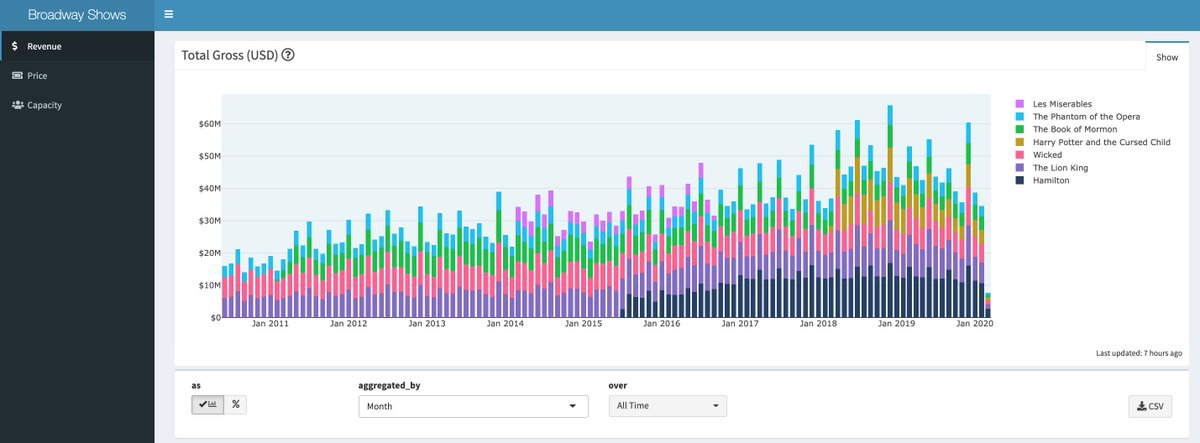This screenshot has height=443, width=1200.
Task: Toggle the Hamilton legend color swatch
Action: click(x=1019, y=181)
